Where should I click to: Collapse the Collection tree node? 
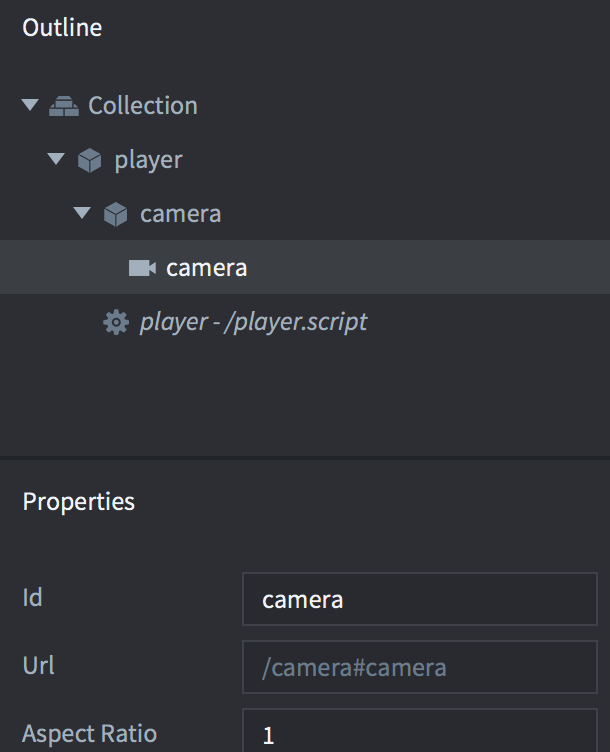coord(30,105)
